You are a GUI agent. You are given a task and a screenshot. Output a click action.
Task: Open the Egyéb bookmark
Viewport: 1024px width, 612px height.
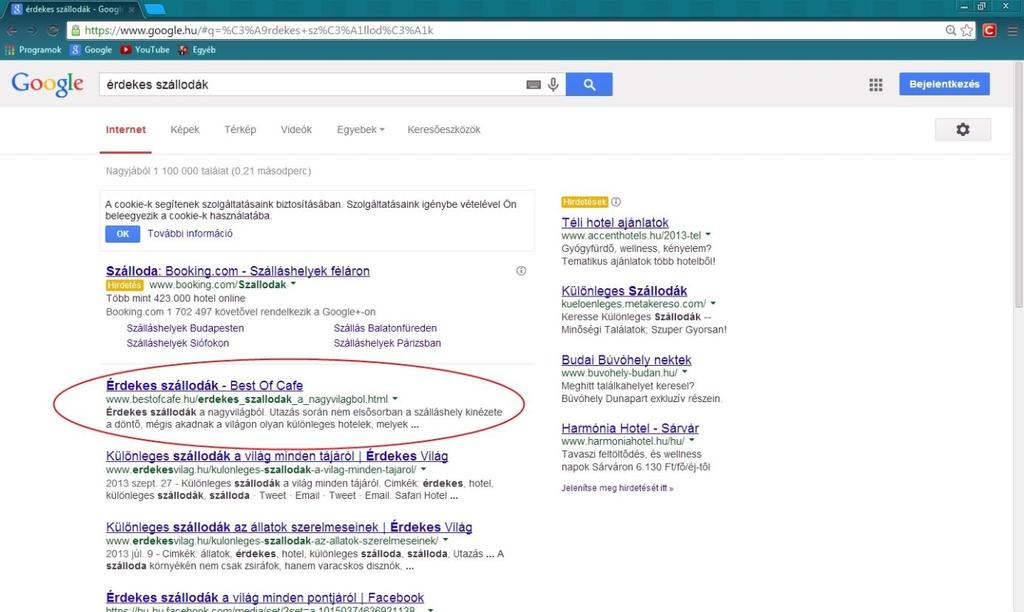(x=197, y=50)
